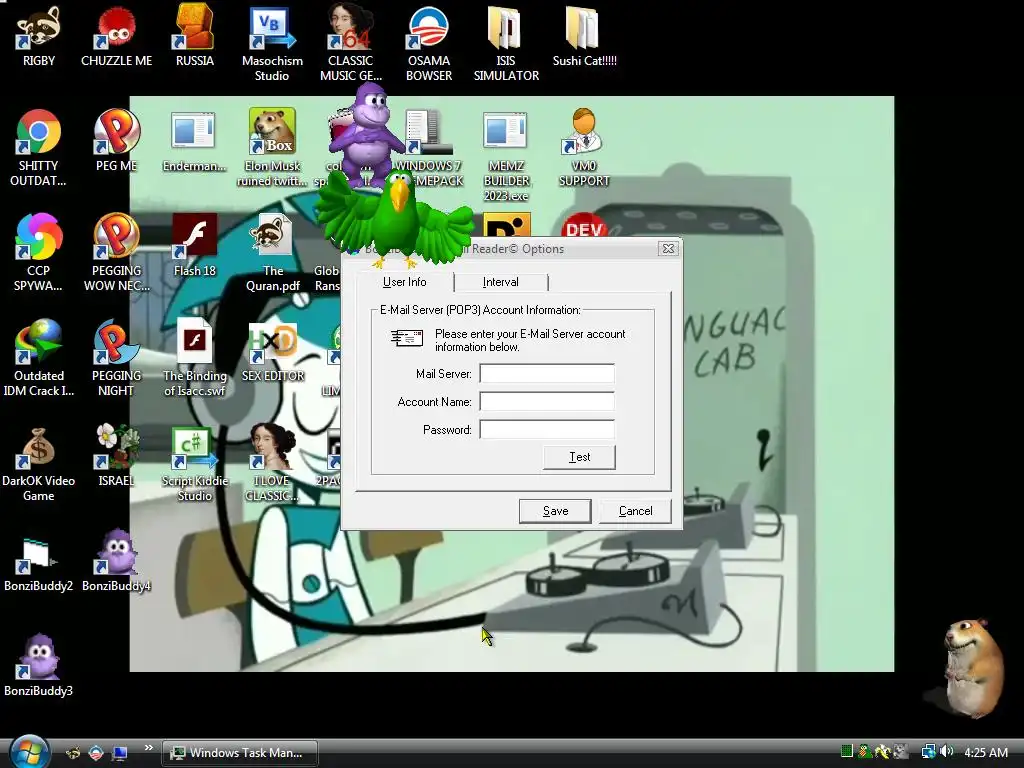Click the purple Bonzi gorilla character

click(x=367, y=134)
